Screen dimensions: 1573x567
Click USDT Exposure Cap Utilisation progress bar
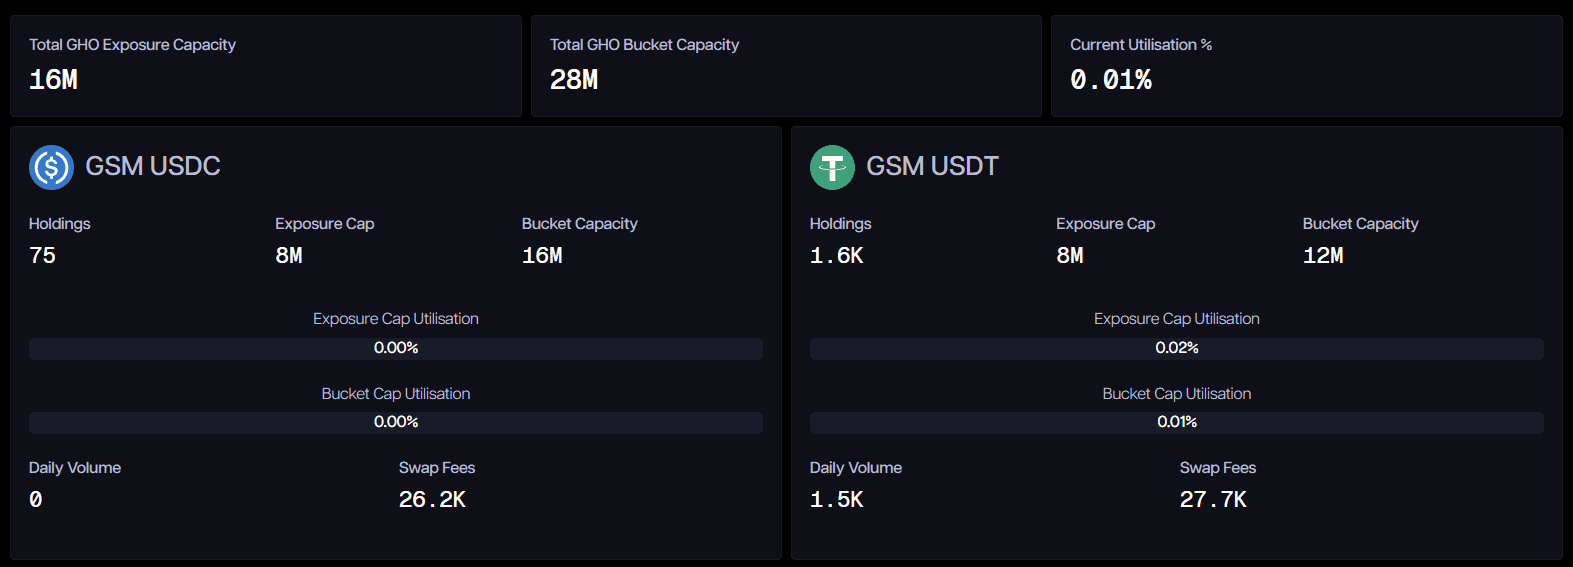click(x=1176, y=348)
